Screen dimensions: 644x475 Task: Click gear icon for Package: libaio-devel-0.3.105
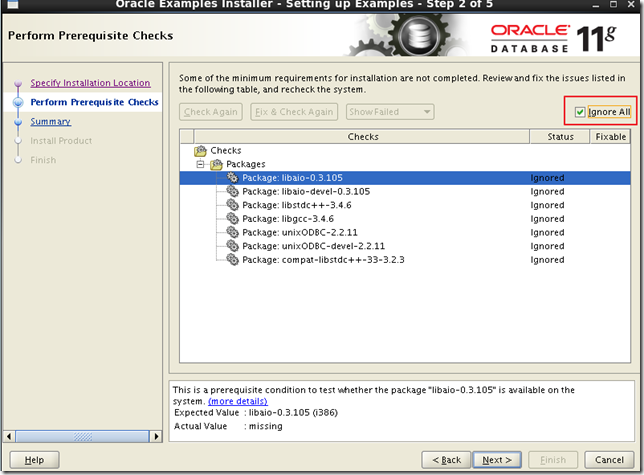232,191
